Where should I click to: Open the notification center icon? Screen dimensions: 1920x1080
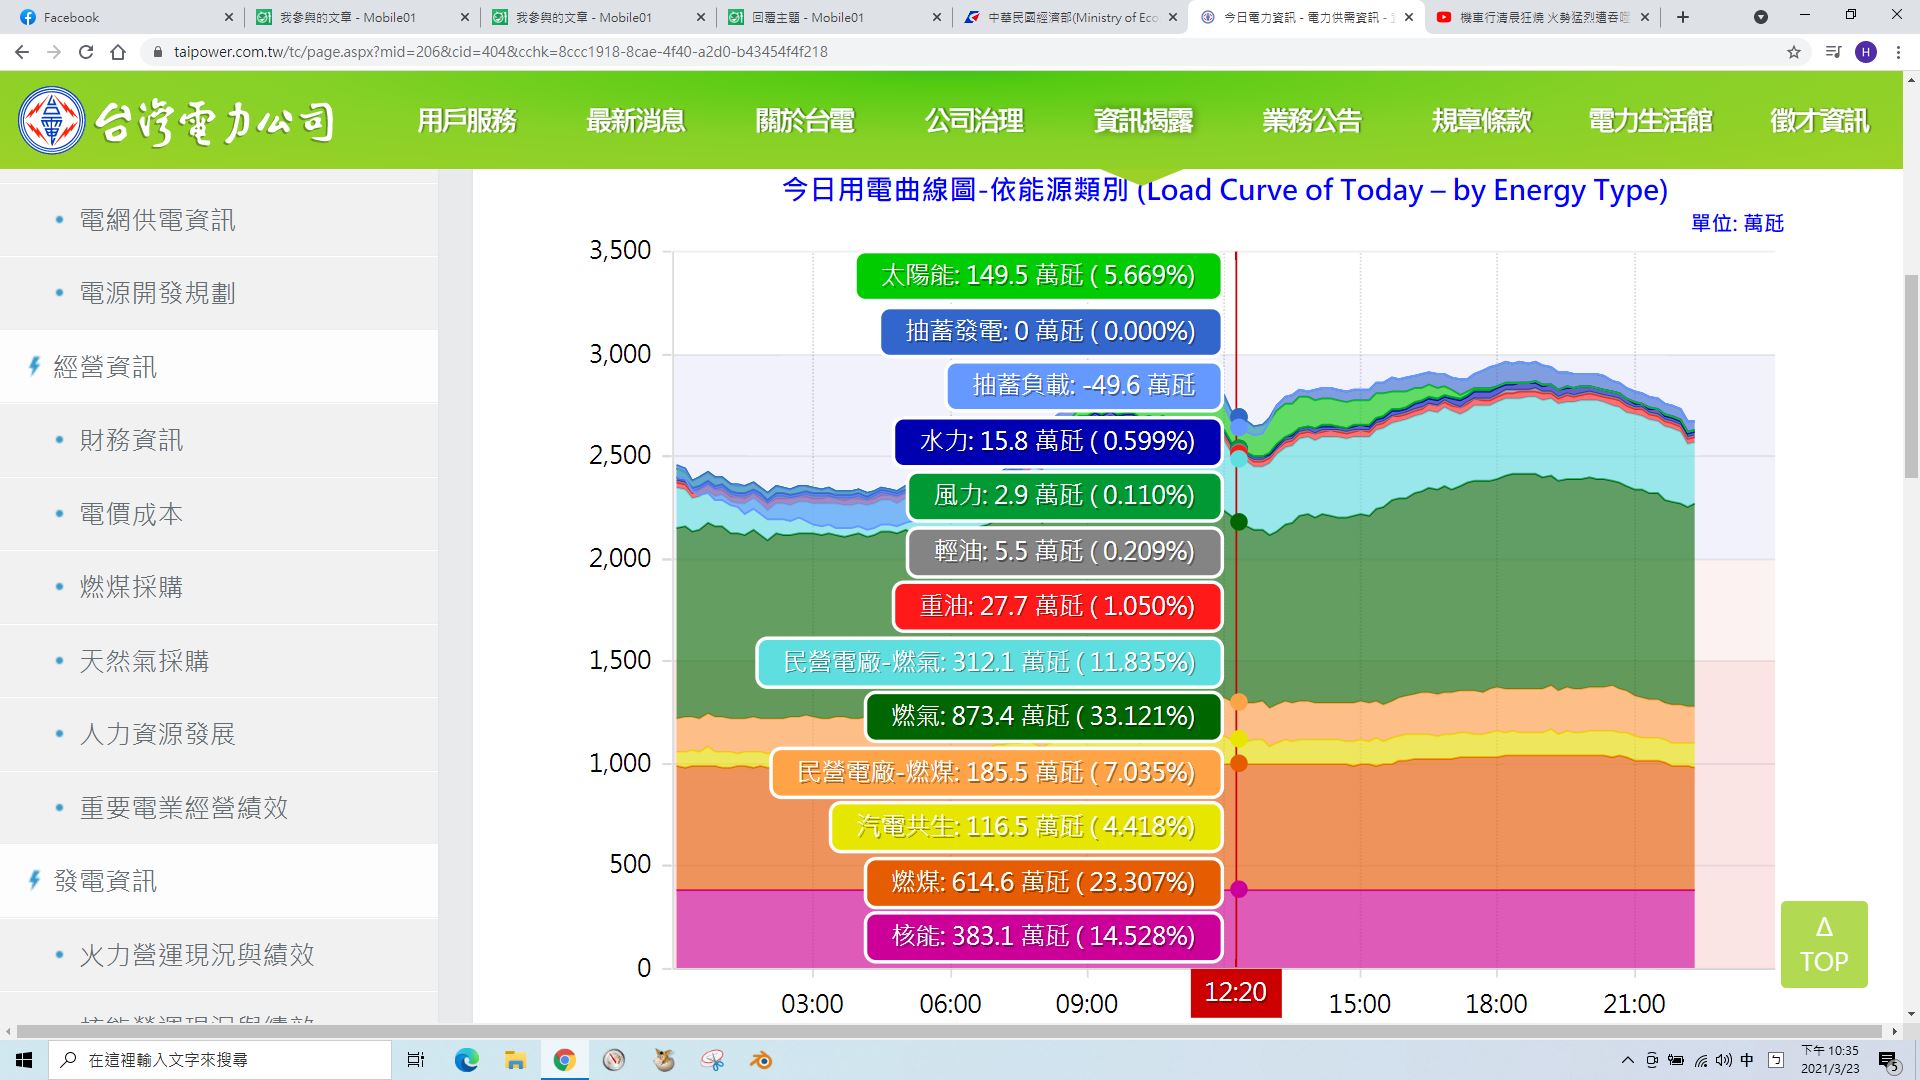[1888, 1060]
